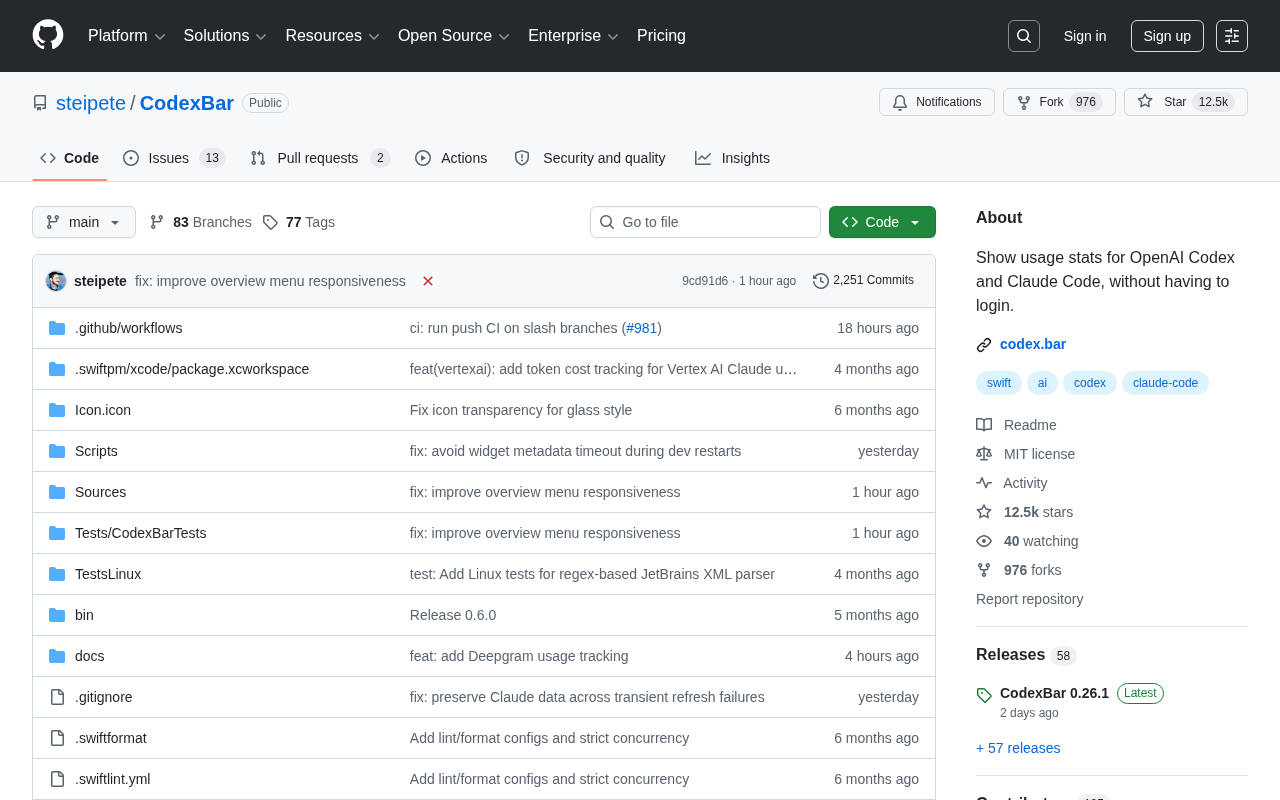This screenshot has width=1280, height=800.
Task: Open the Pricing page from header
Action: pyautogui.click(x=661, y=36)
